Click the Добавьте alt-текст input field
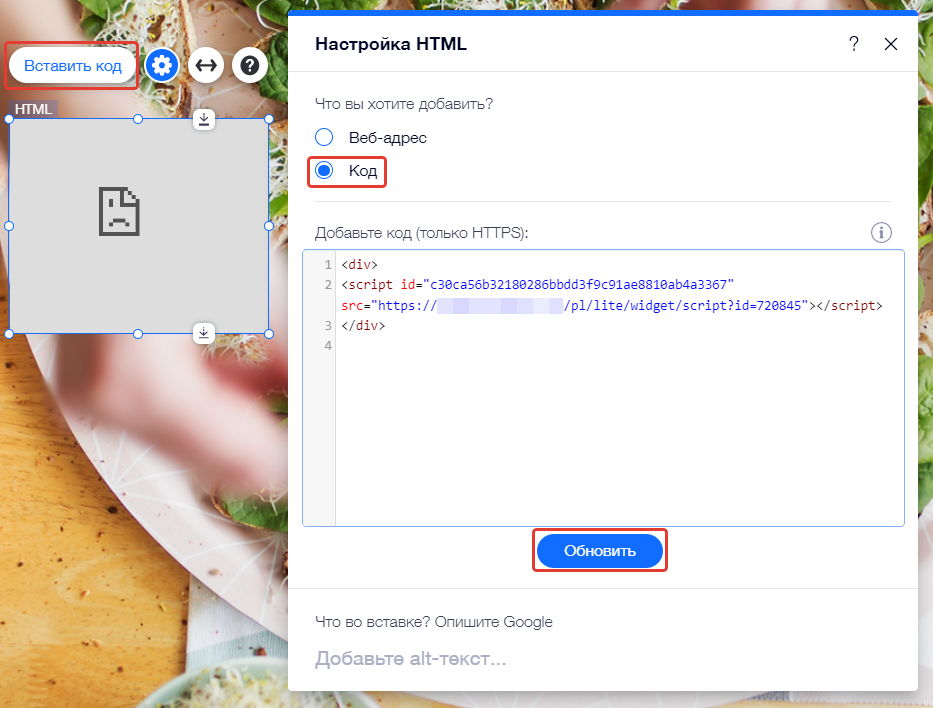Image resolution: width=933 pixels, height=708 pixels. point(602,659)
